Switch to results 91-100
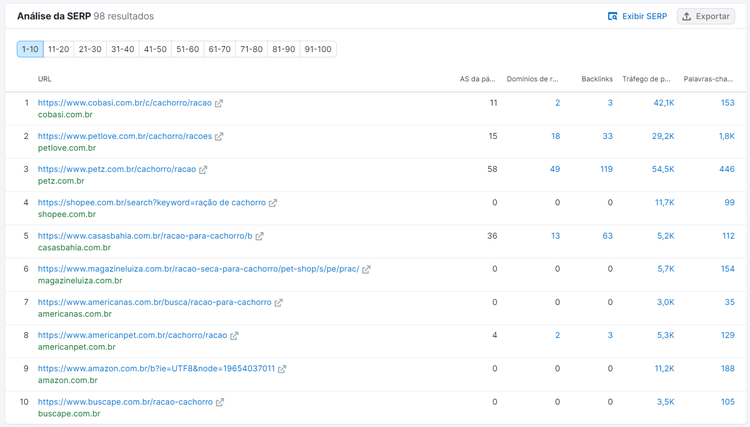The height and width of the screenshot is (427, 750). (318, 49)
